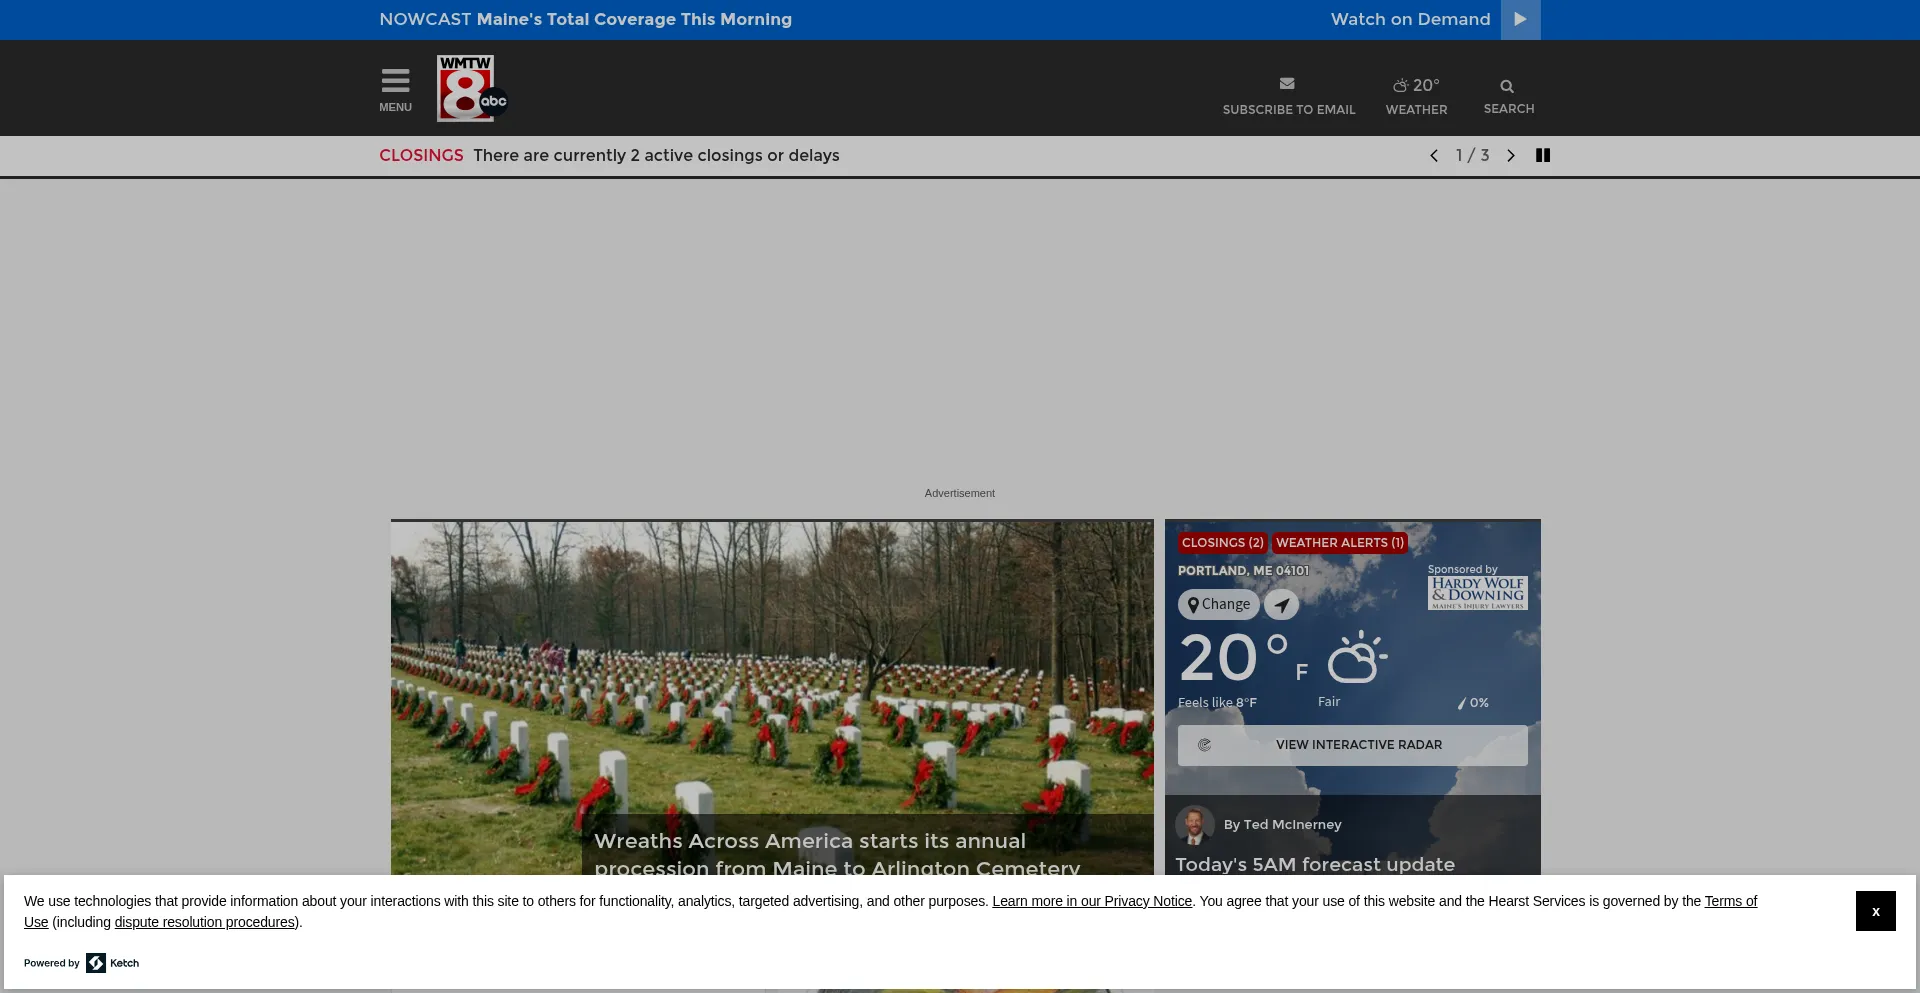Screen dimensions: 1920x993
Task: Advance to next closing alert
Action: 1510,155
